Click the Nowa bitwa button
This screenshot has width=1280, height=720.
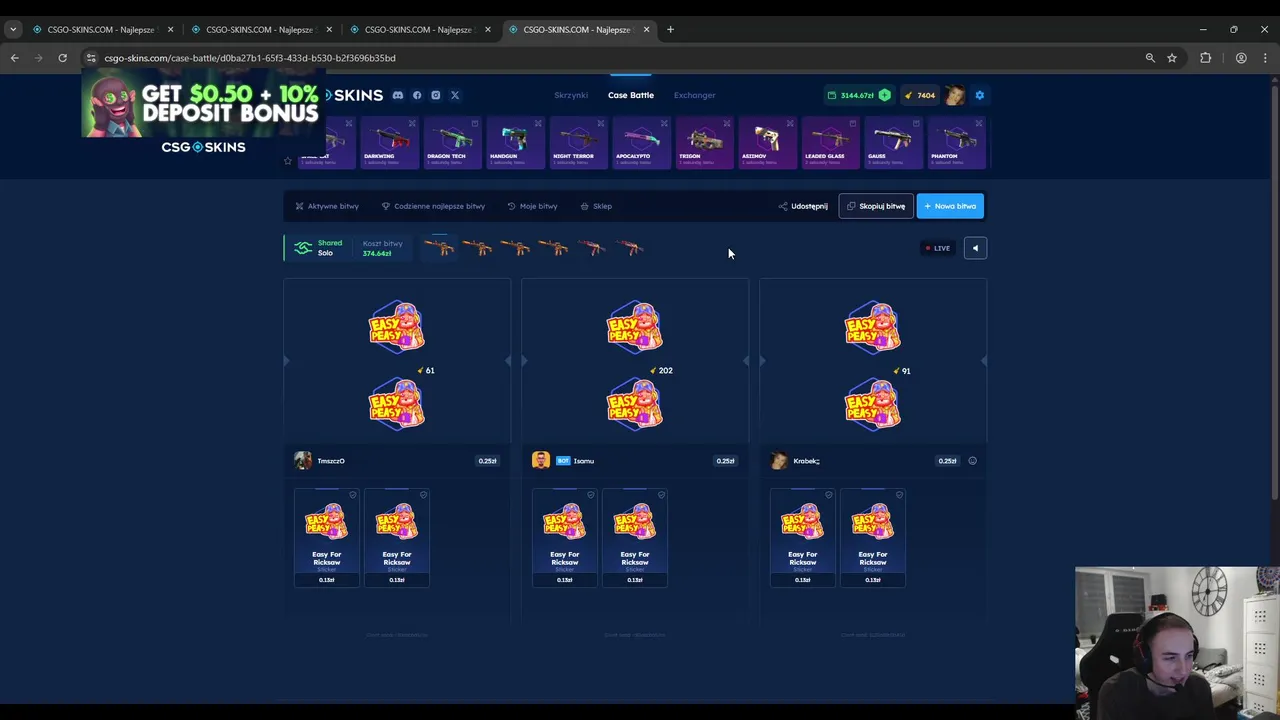(950, 206)
